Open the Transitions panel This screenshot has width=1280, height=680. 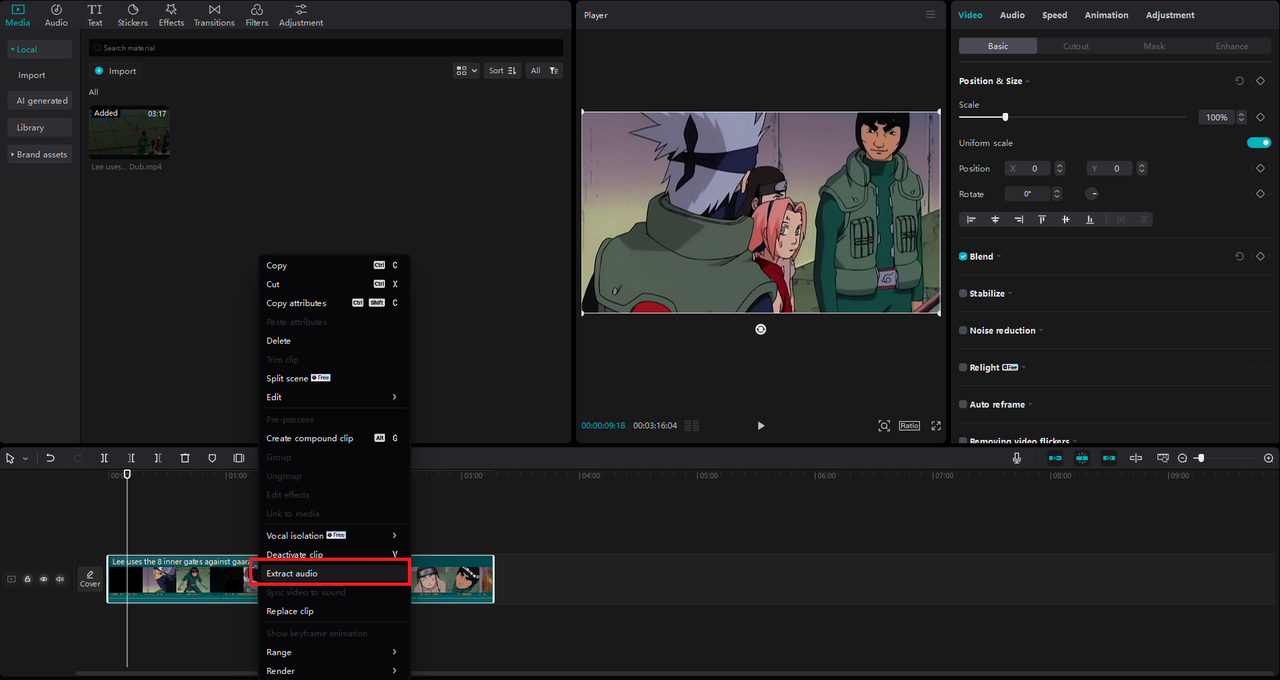tap(214, 15)
